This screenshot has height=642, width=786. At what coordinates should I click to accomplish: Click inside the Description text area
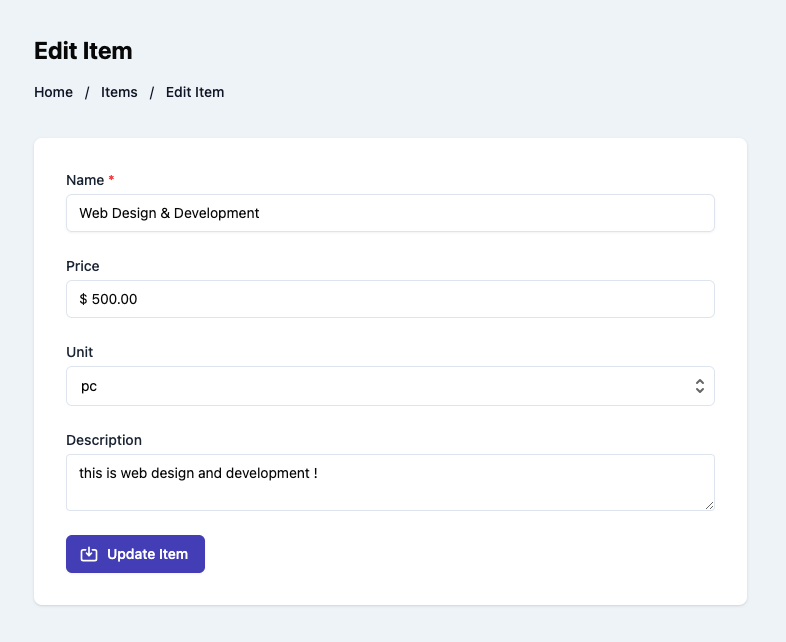(390, 483)
